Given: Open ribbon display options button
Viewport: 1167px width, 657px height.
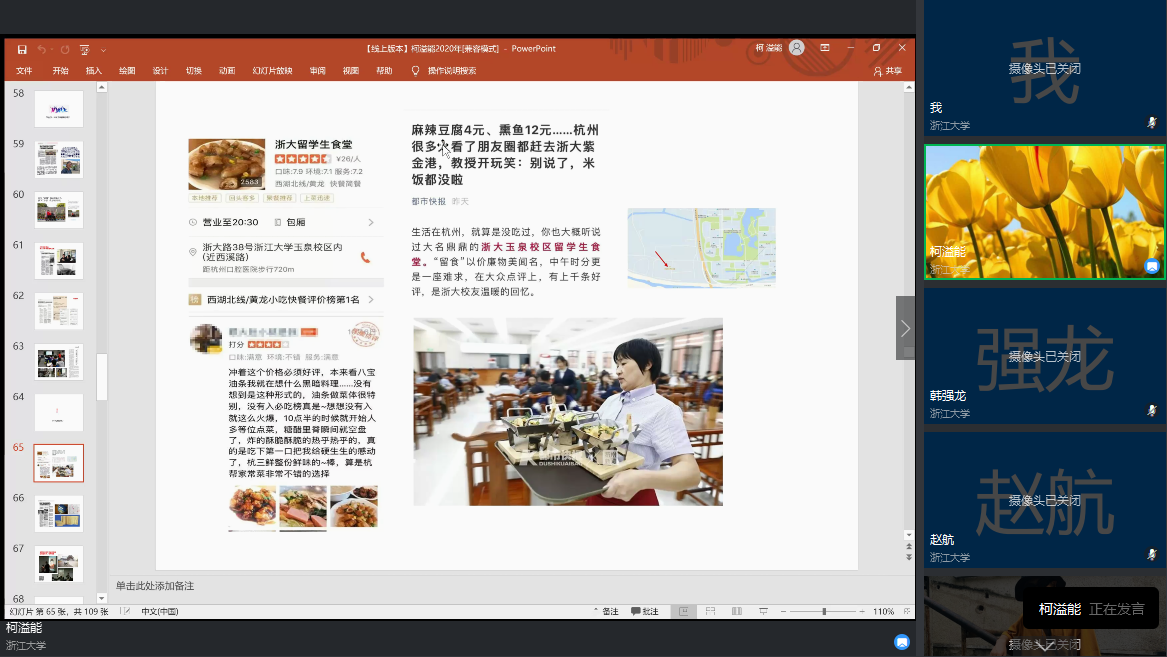Looking at the screenshot, I should point(825,48).
